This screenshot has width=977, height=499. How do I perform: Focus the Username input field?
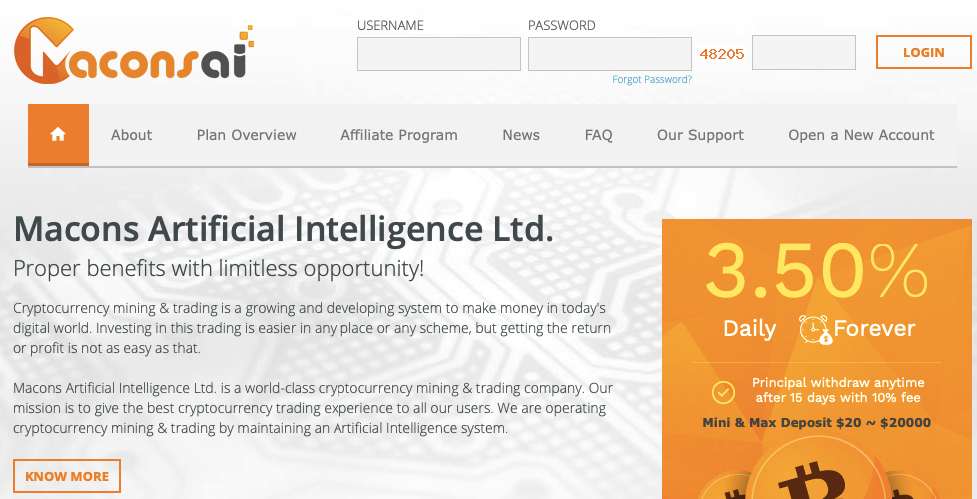tap(439, 54)
